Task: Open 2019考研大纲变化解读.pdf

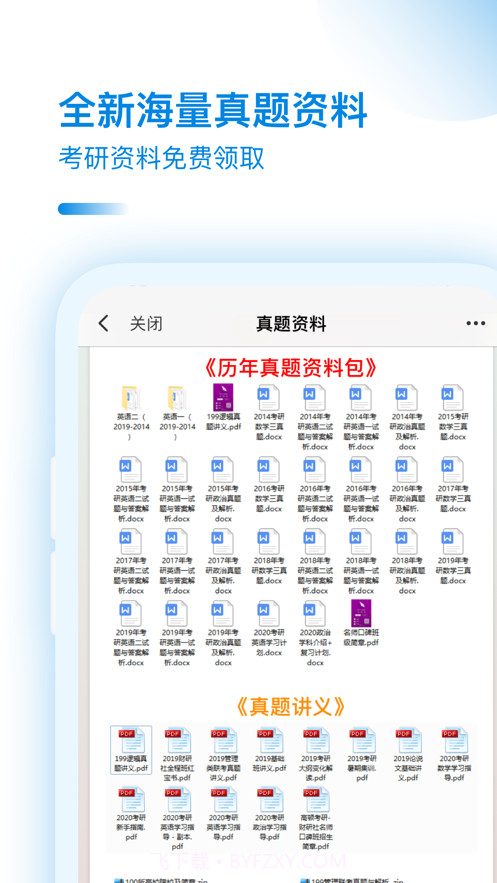Action: [x=315, y=755]
